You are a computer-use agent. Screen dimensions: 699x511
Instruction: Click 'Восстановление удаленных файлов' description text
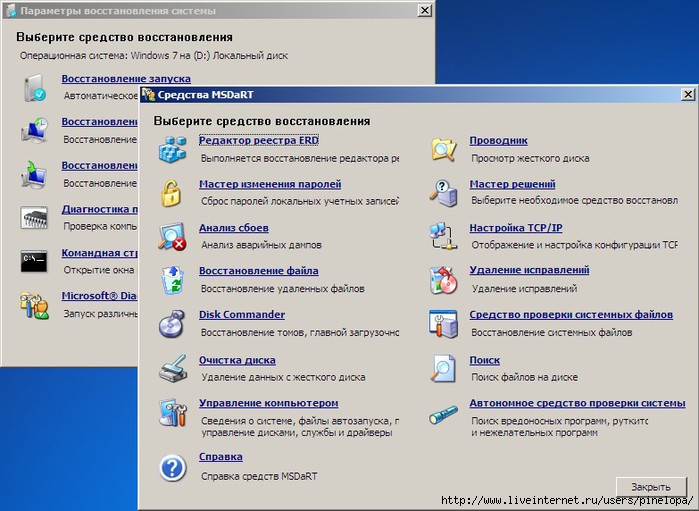(283, 288)
